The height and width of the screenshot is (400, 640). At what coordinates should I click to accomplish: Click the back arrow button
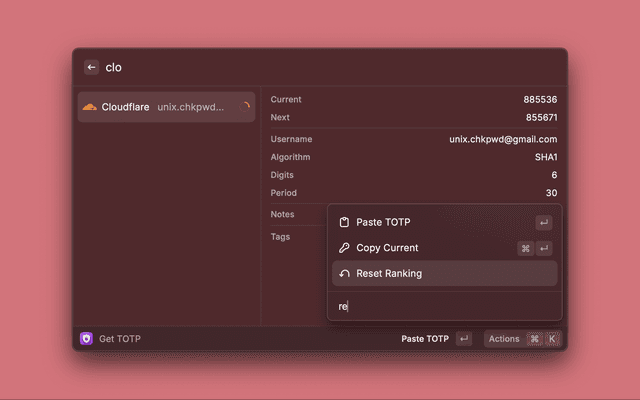click(91, 67)
